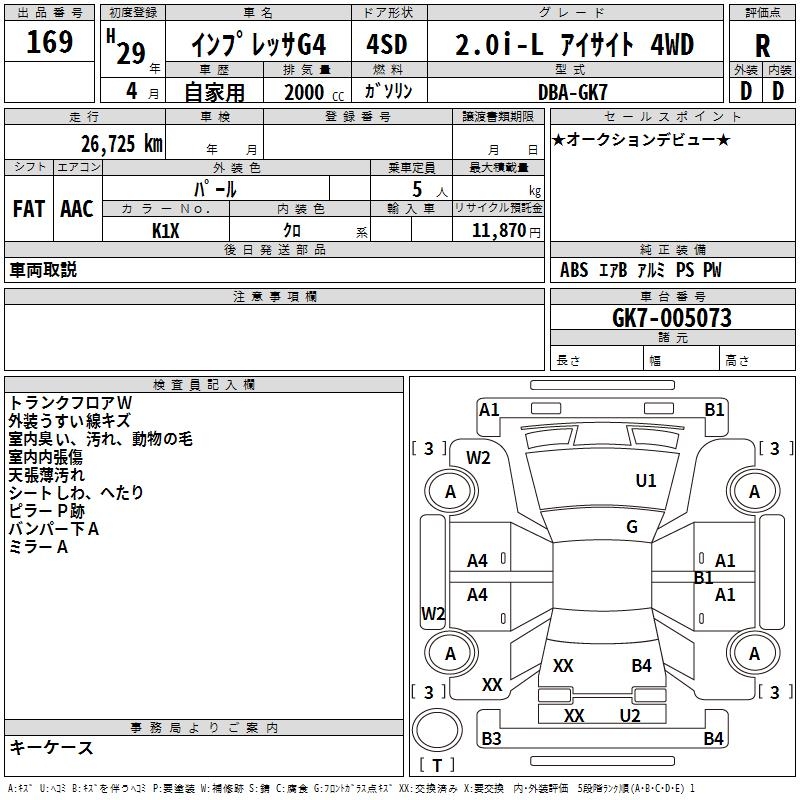Click chassis number GK7-005073

[x=671, y=317]
